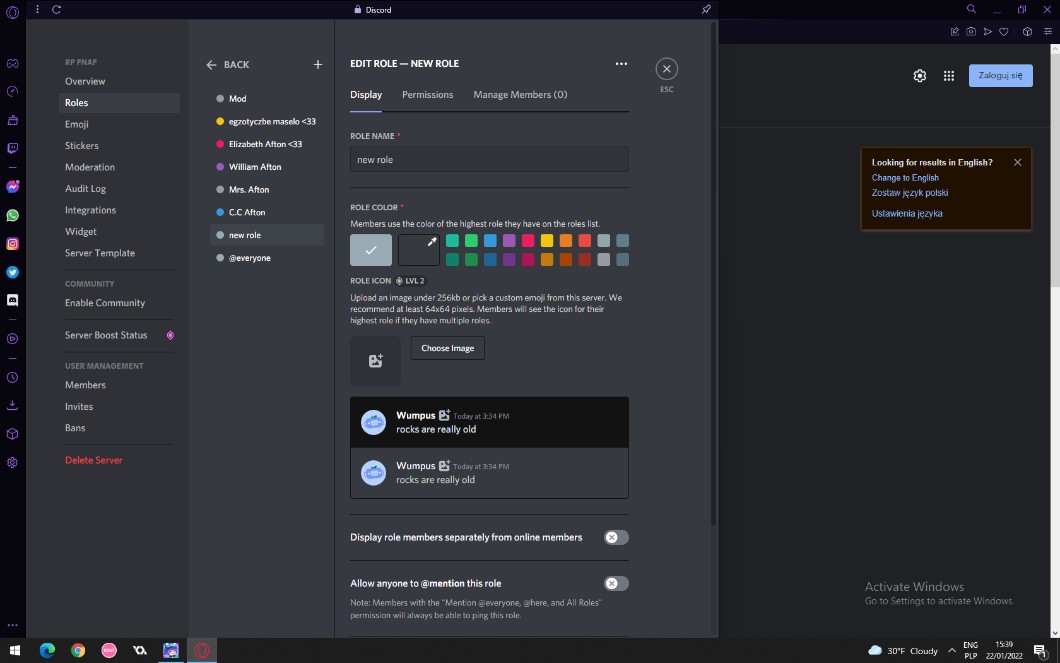Show hidden system tray icons
Screen dimensions: 1060x663
coord(952,651)
